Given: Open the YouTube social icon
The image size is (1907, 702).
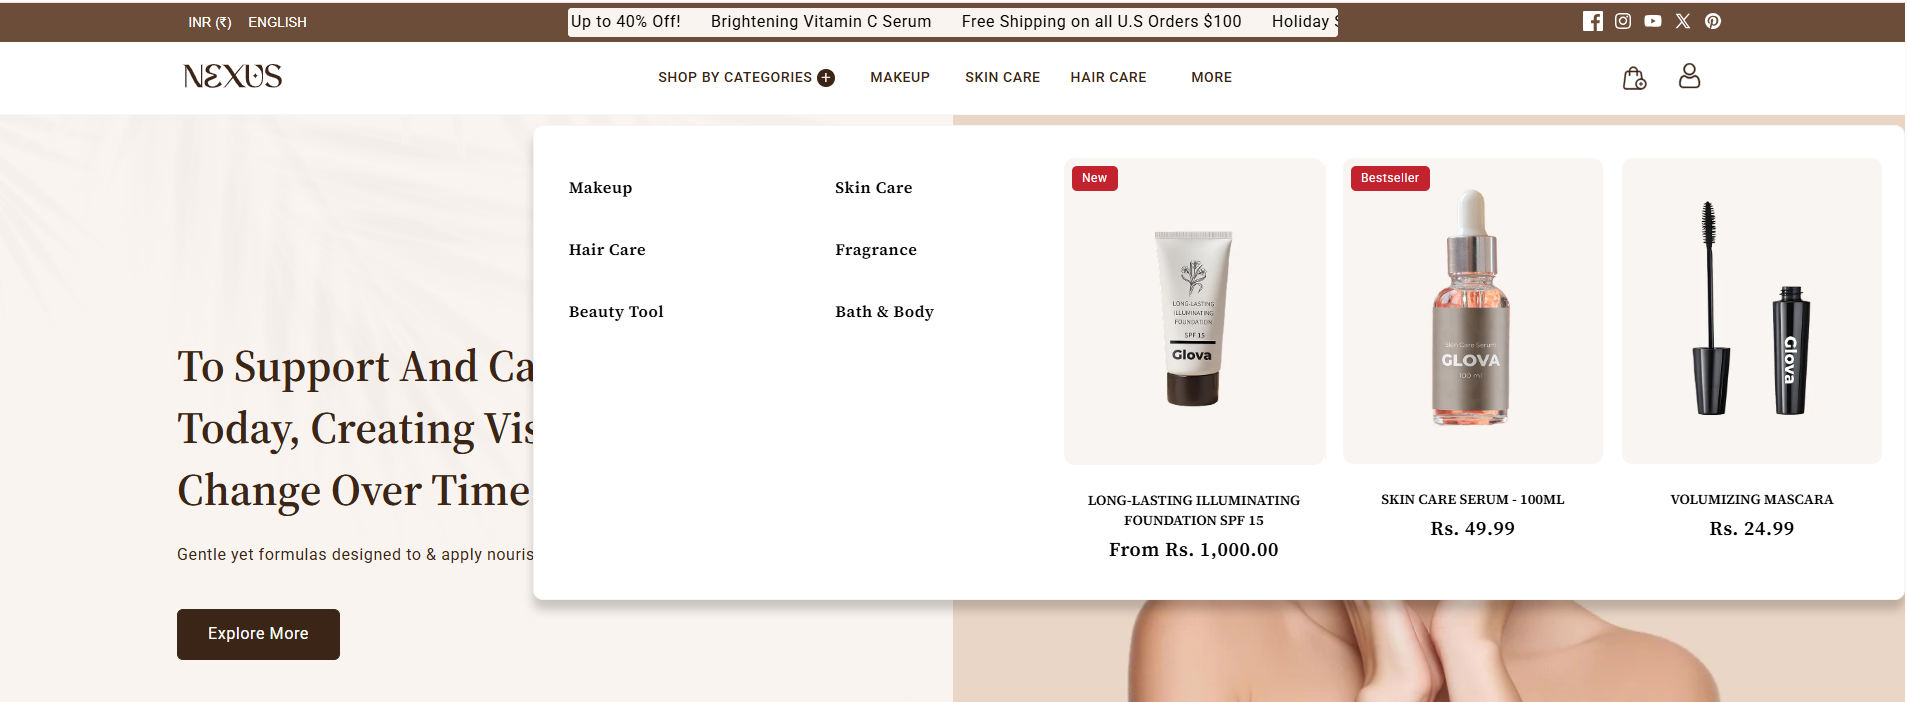Looking at the screenshot, I should point(1653,21).
